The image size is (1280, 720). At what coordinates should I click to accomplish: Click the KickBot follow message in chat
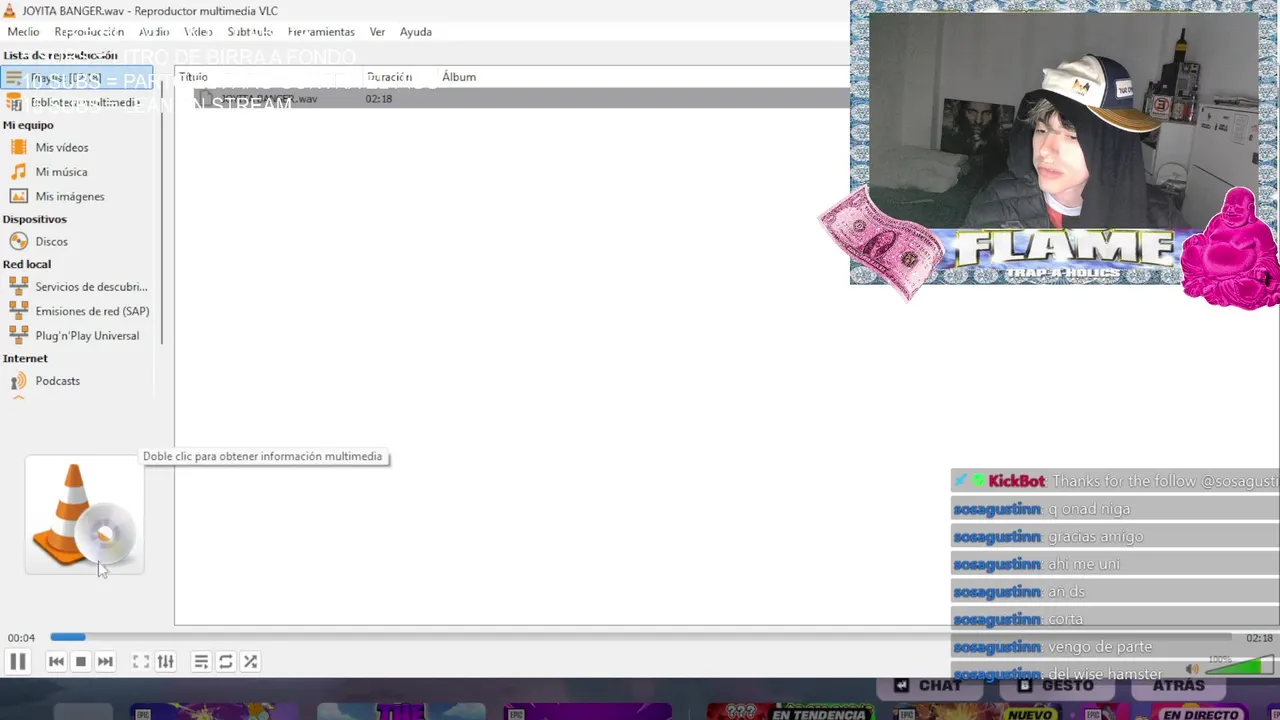(1115, 481)
